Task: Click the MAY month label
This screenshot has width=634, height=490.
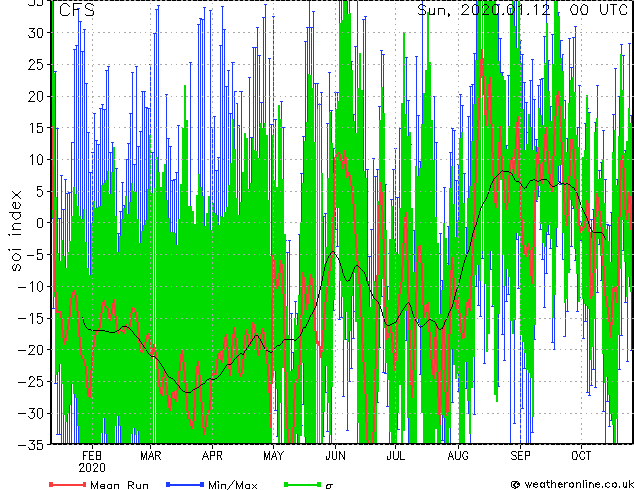Action: pyautogui.click(x=273, y=456)
